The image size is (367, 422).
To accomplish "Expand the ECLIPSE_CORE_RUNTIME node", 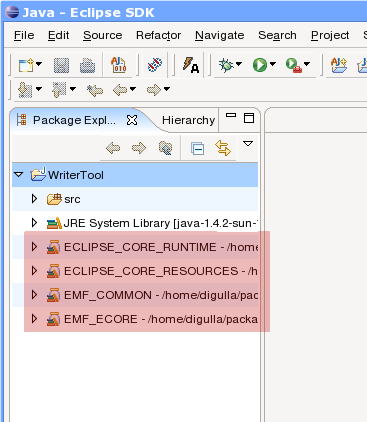I will [34, 247].
